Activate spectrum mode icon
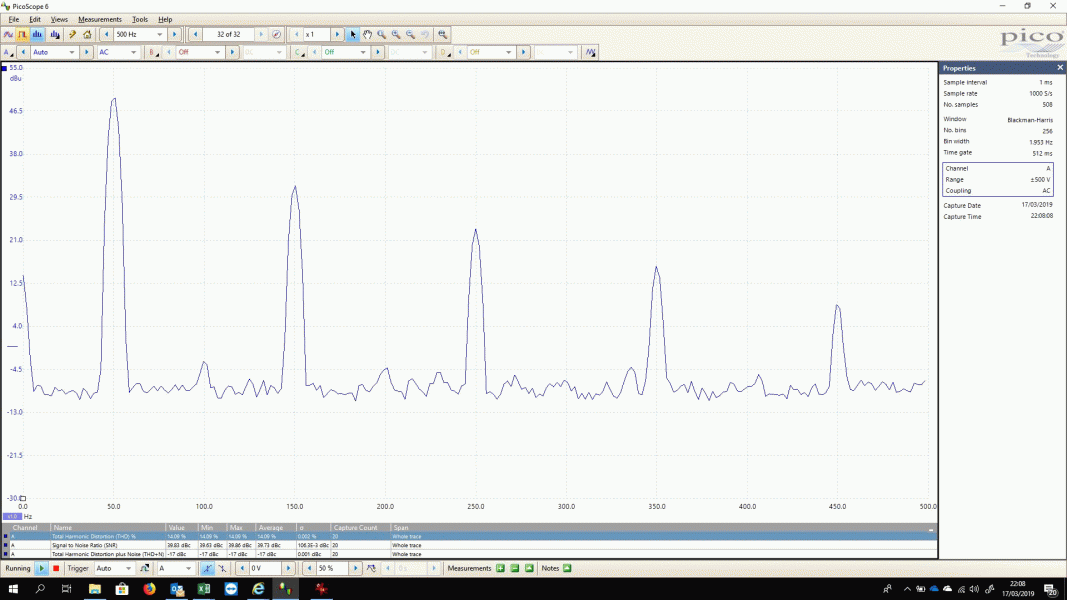The image size is (1067, 600). tap(37, 34)
